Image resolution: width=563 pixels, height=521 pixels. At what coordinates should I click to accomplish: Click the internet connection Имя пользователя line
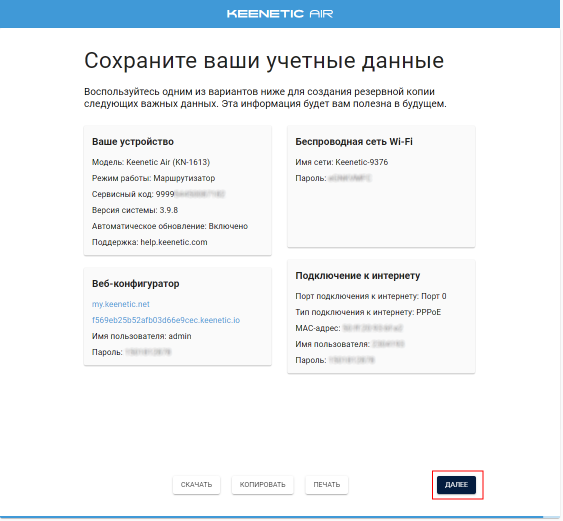click(350, 344)
